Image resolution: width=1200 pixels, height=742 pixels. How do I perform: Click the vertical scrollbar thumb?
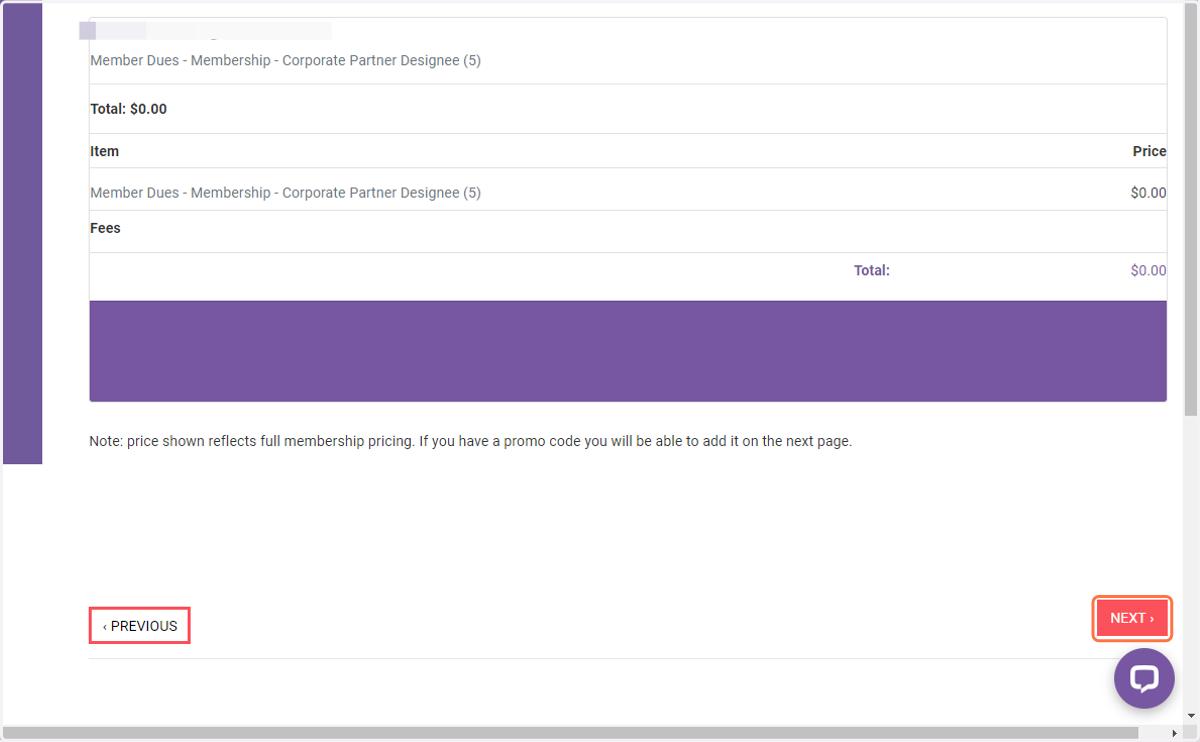(1190, 210)
